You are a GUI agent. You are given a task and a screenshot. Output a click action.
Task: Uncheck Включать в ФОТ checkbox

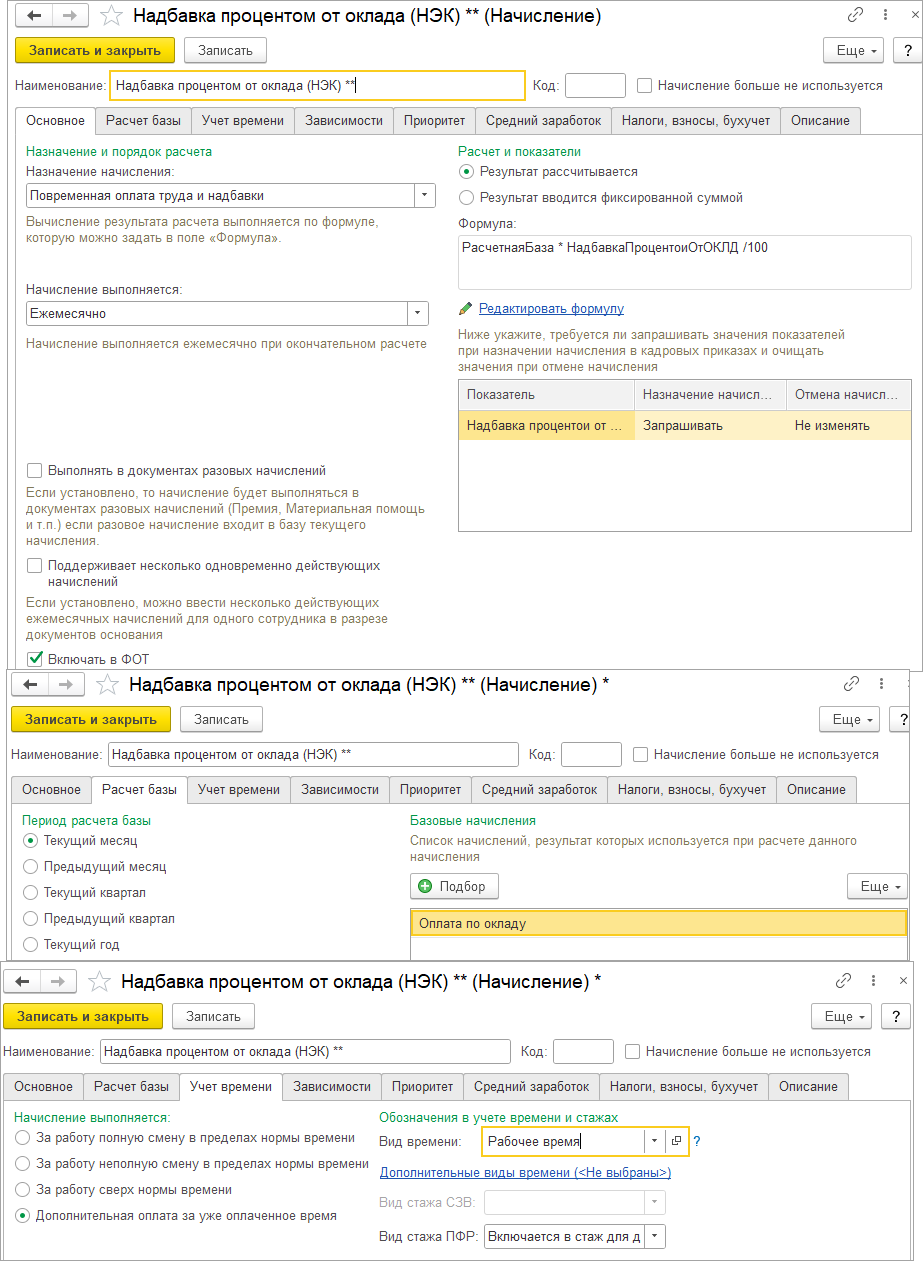[x=35, y=659]
